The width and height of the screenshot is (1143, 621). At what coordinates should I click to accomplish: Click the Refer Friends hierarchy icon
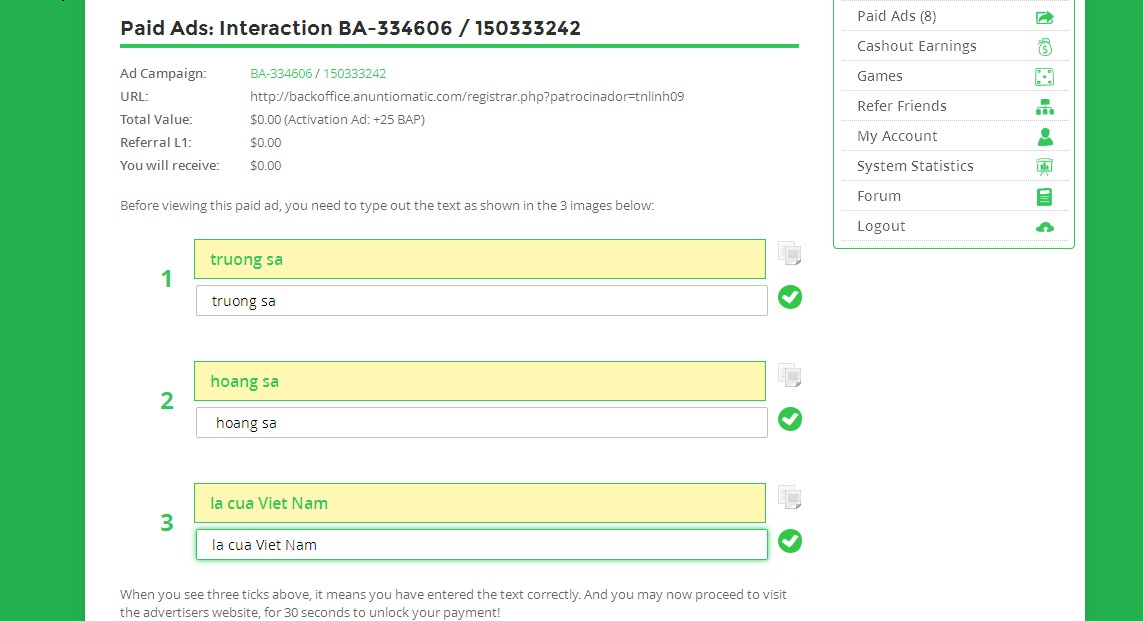[1044, 107]
